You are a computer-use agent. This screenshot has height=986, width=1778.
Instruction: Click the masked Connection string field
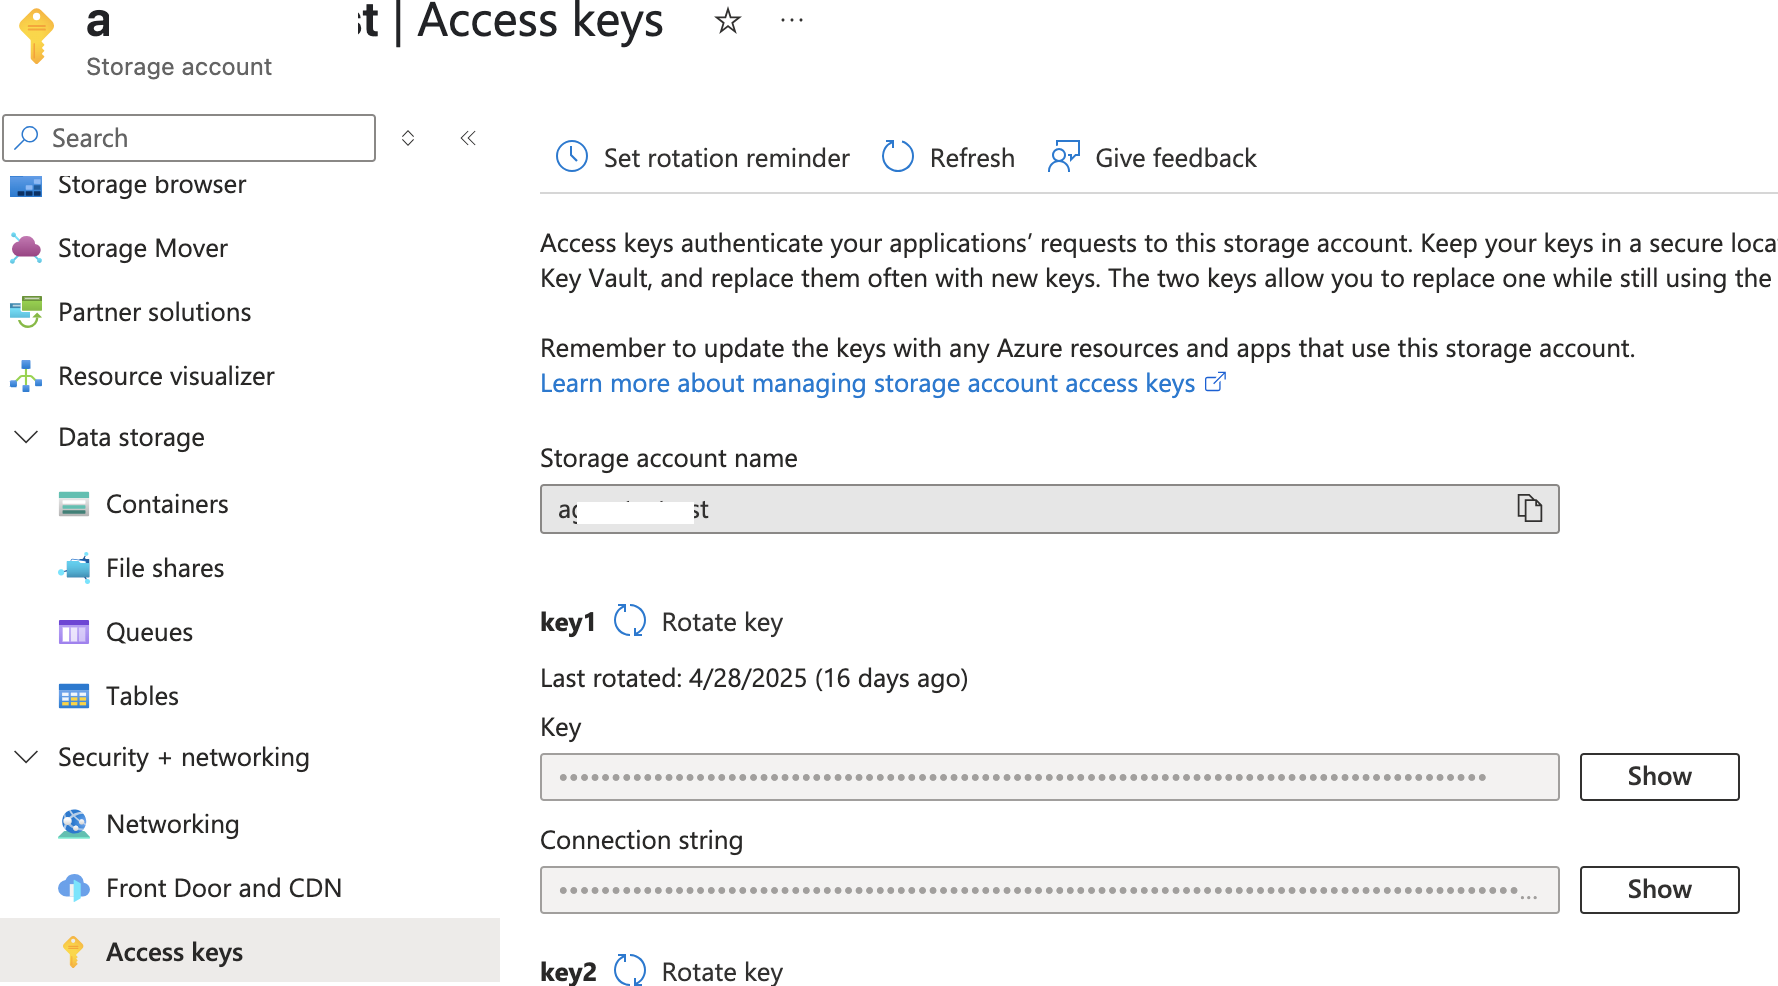pyautogui.click(x=1049, y=890)
